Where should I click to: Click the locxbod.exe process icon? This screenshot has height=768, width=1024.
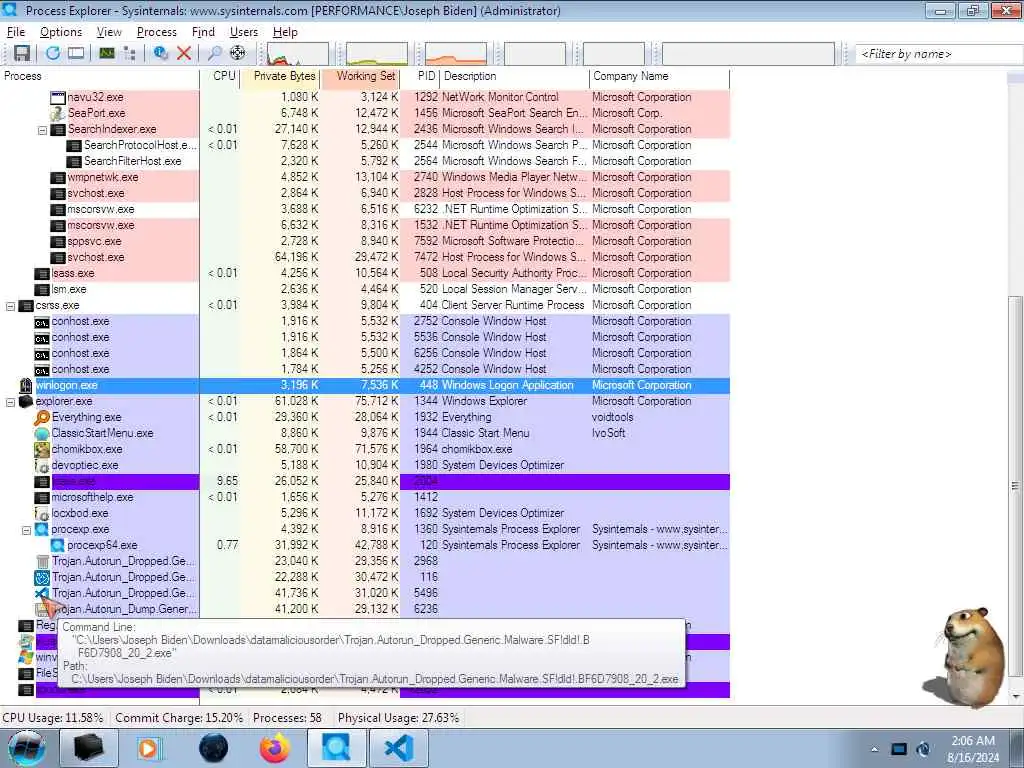tap(42, 513)
